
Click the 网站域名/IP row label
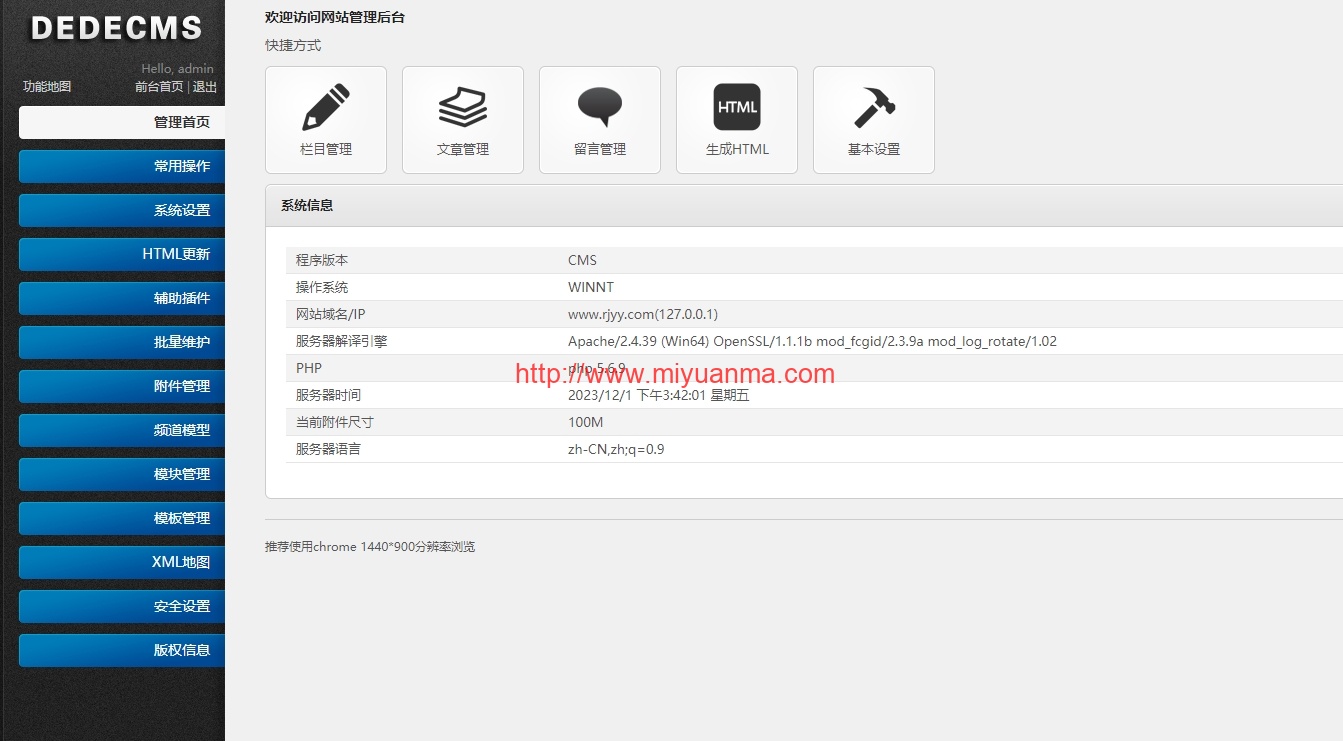332,314
